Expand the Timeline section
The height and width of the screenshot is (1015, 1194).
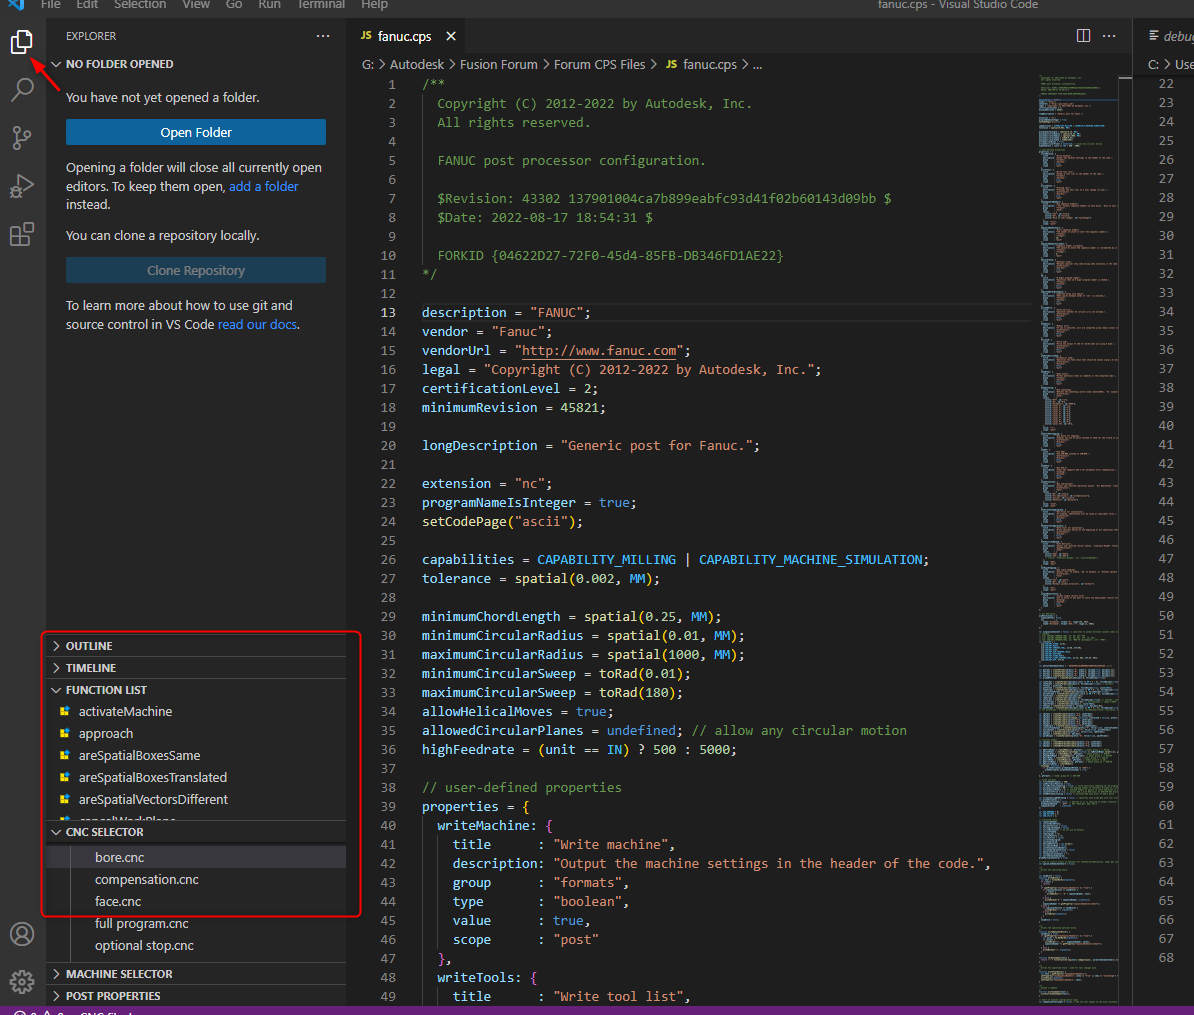(x=91, y=668)
